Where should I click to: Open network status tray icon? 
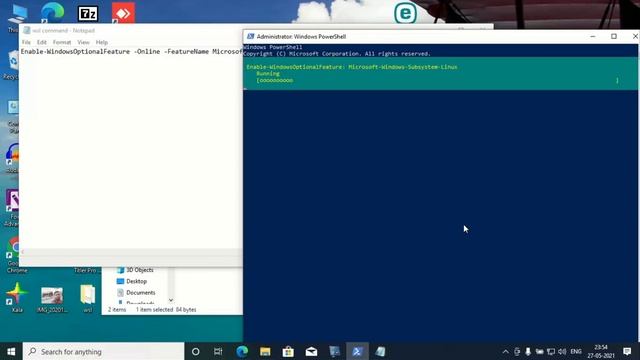551,351
